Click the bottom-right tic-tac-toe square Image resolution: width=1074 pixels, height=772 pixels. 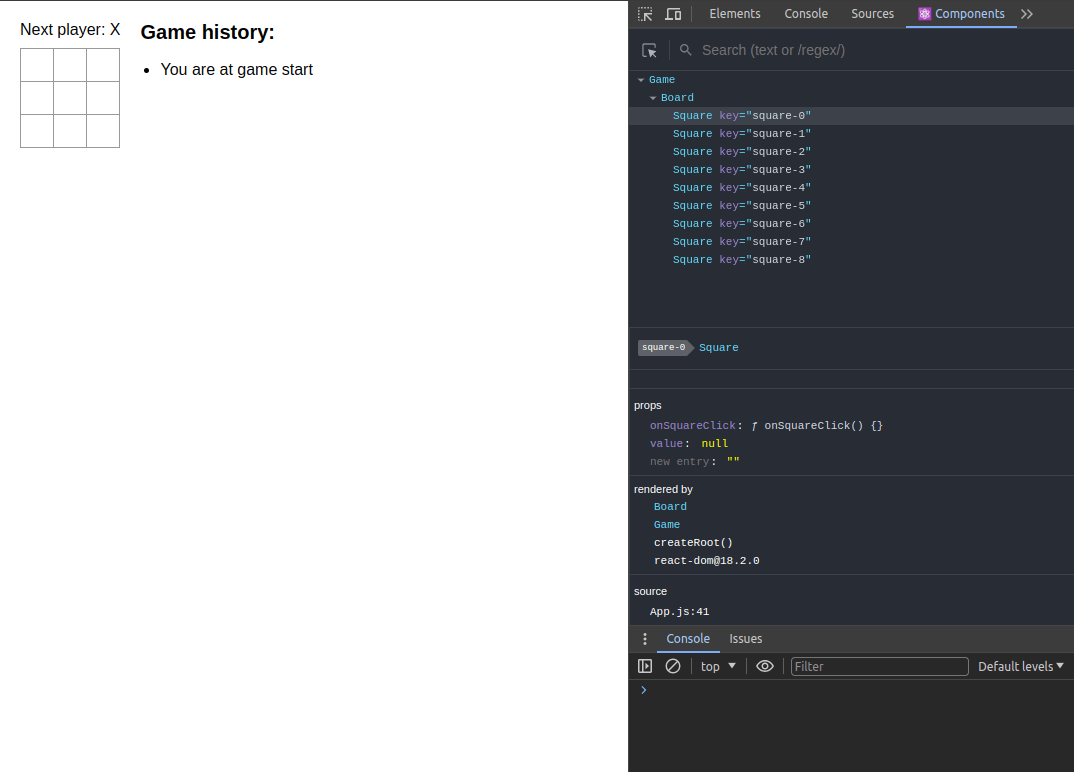(x=103, y=131)
